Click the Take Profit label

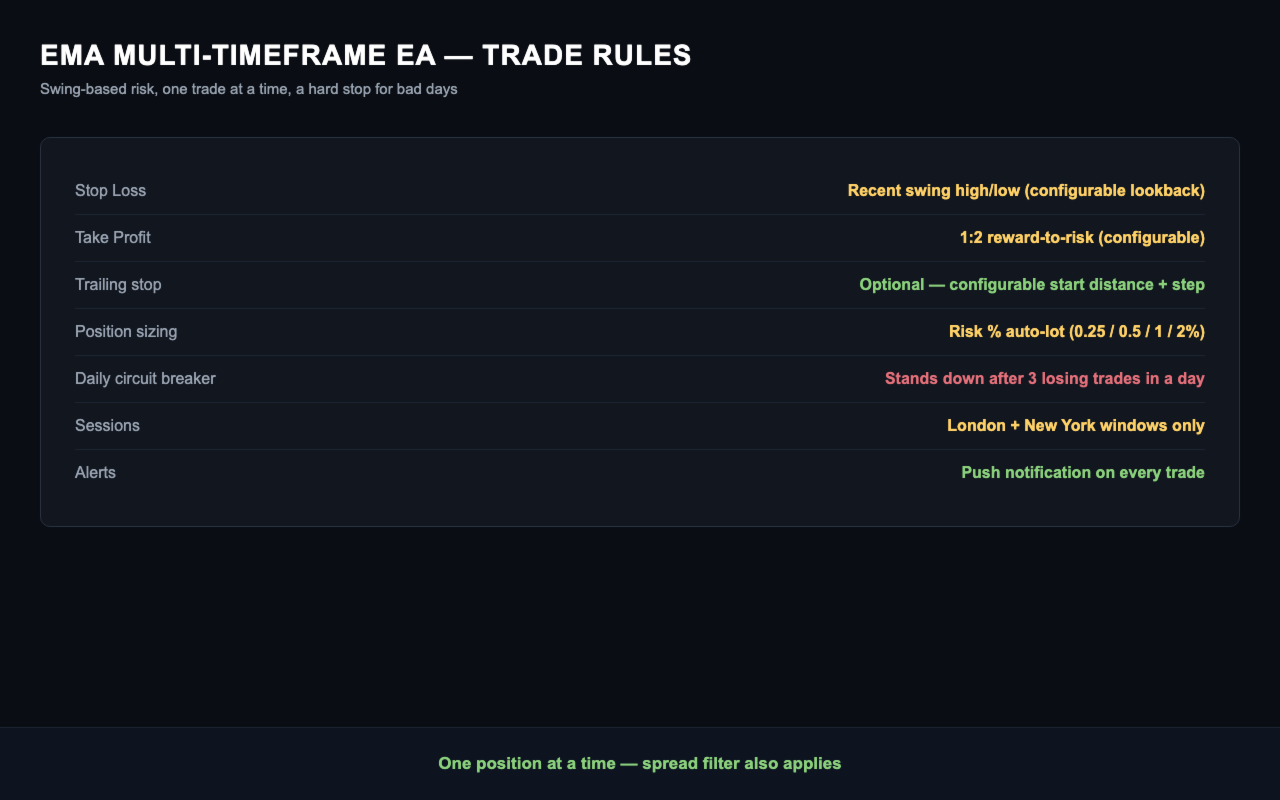point(113,238)
